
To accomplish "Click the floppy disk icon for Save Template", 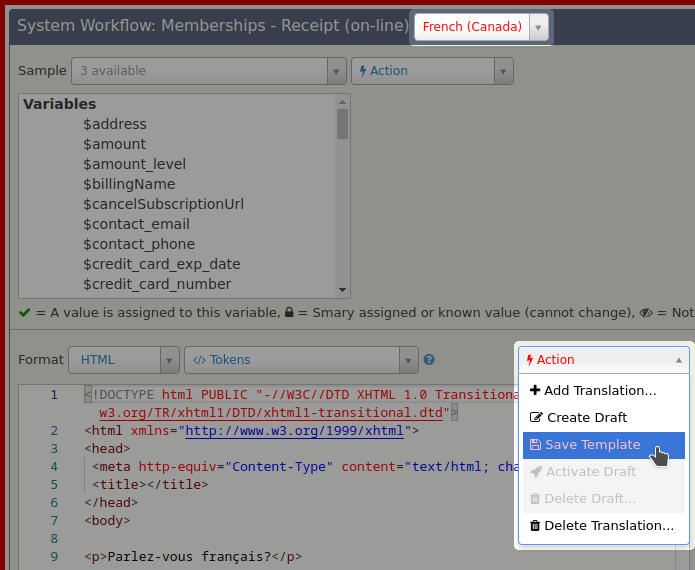I will coord(535,445).
